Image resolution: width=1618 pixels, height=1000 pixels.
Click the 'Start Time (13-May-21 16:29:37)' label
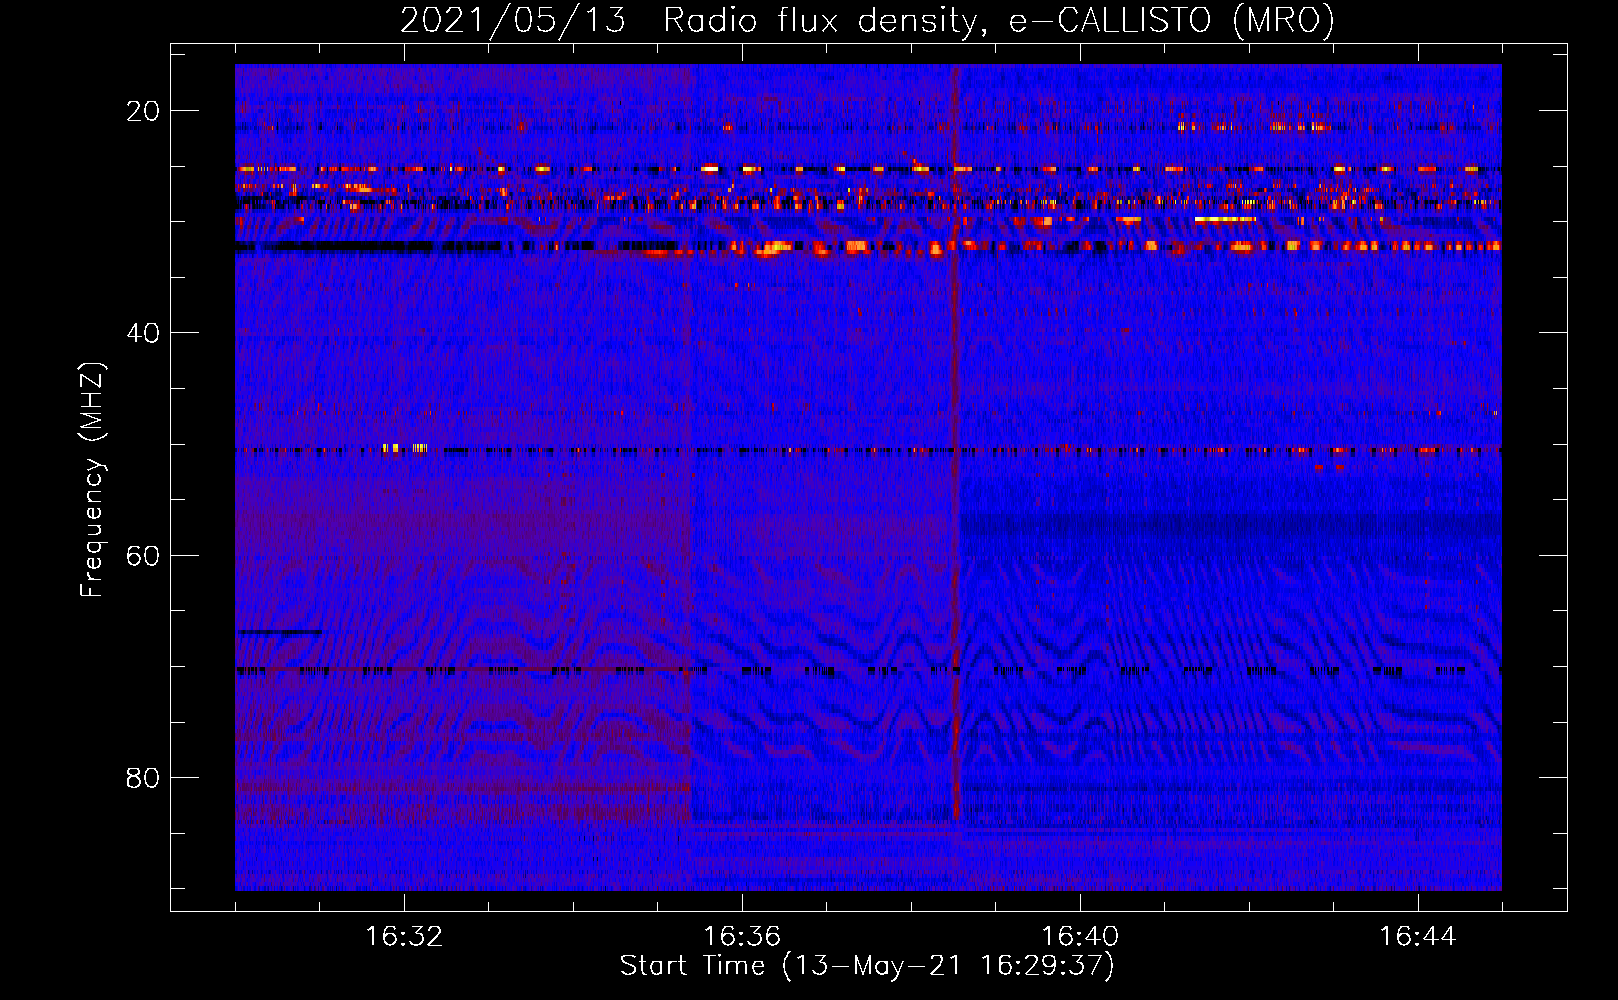pyautogui.click(x=867, y=966)
